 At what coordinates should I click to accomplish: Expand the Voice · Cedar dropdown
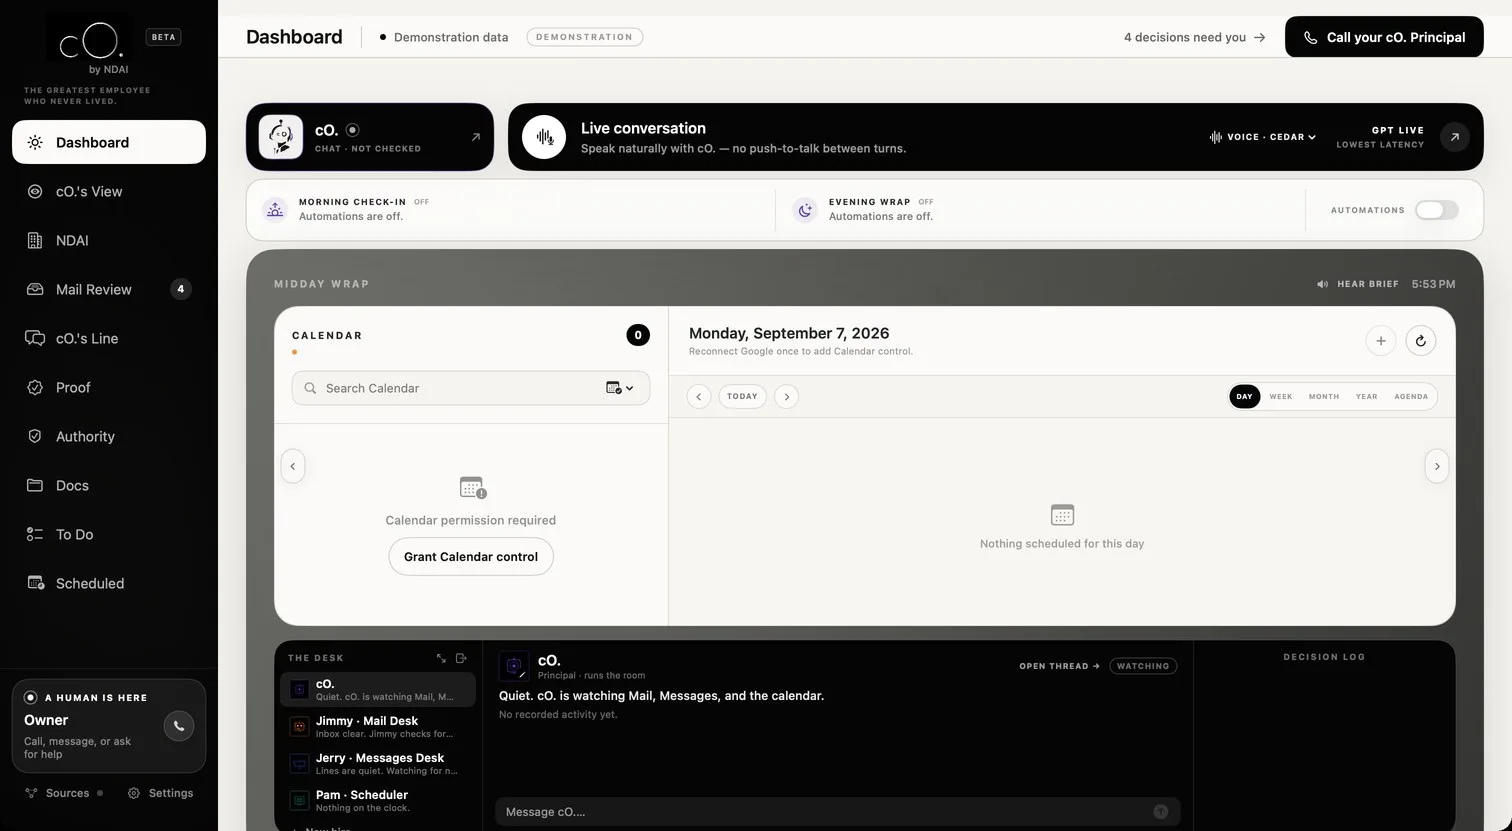(x=1263, y=137)
